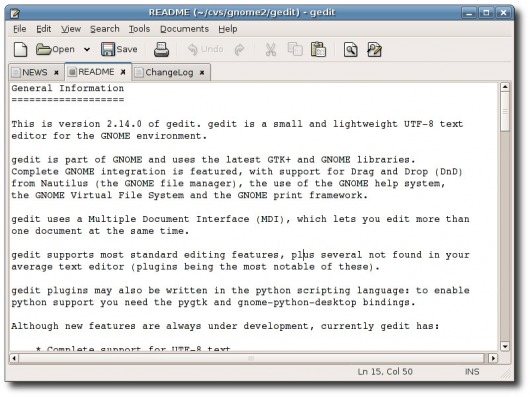The width and height of the screenshot is (530, 397).
Task: Click the Copy icon in the toolbar
Action: [x=295, y=49]
